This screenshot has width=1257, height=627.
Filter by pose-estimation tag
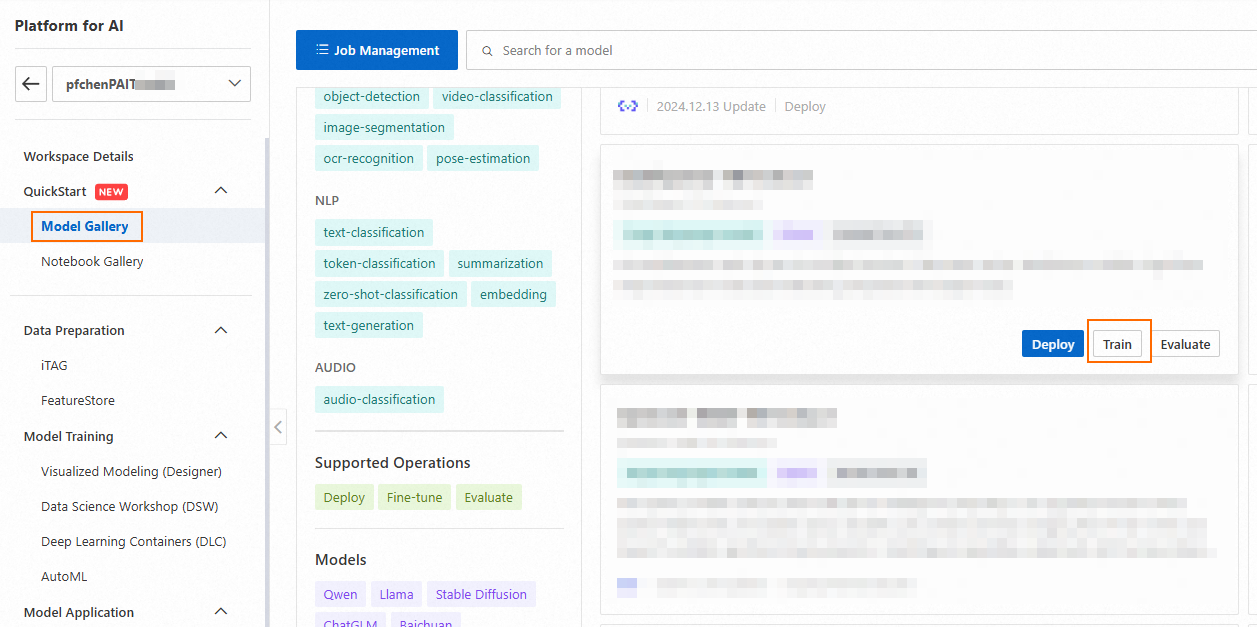click(x=483, y=158)
